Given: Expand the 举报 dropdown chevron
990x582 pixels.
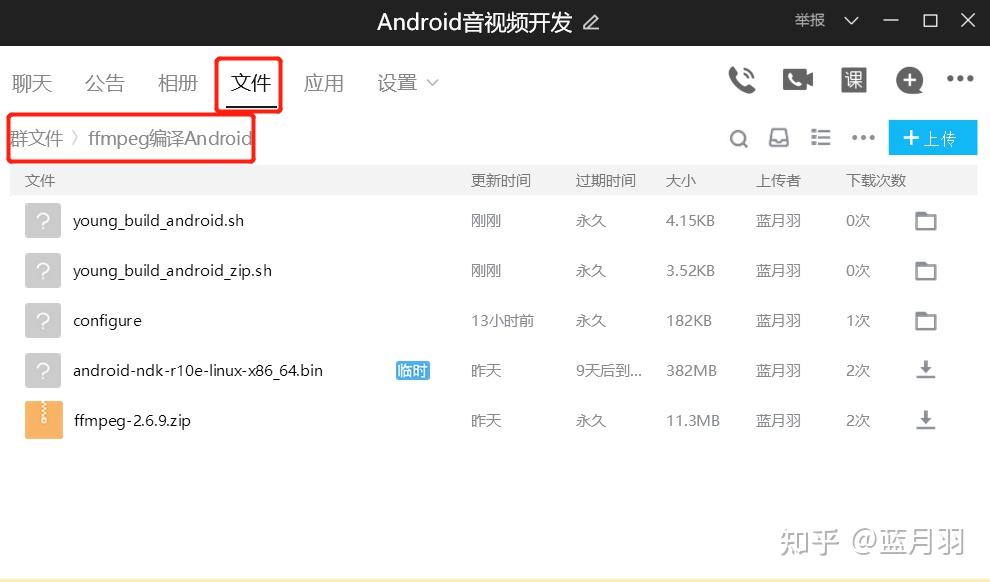Looking at the screenshot, I should point(851,20).
